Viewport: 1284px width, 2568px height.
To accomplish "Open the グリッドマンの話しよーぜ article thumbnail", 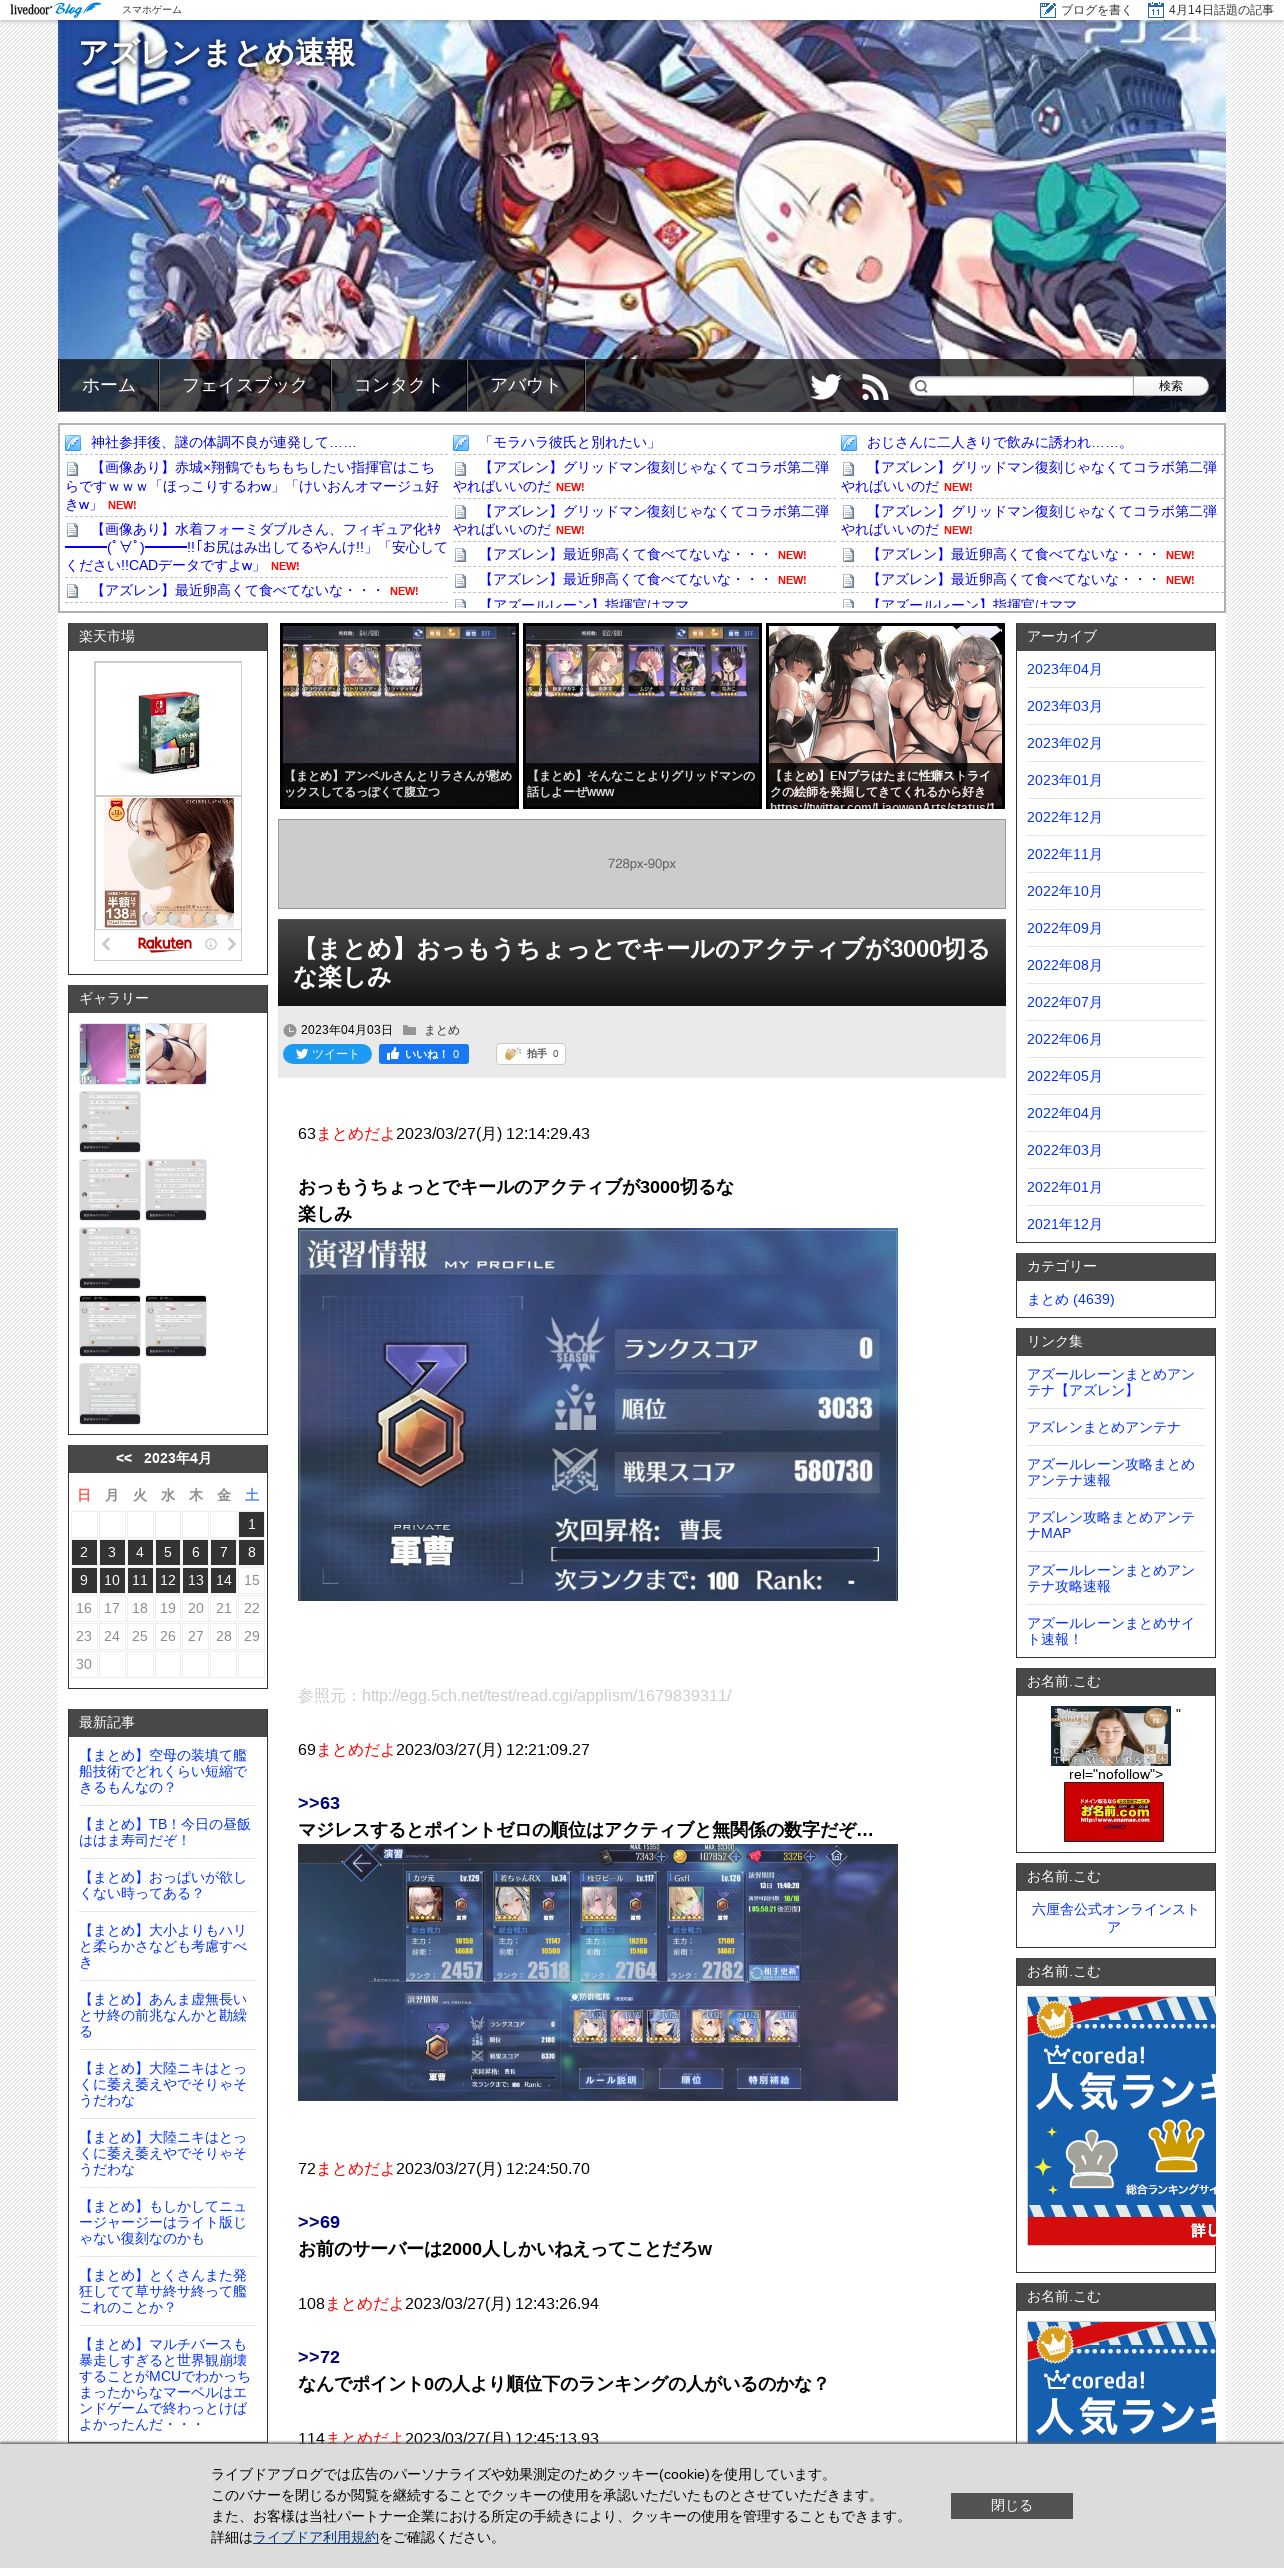I will point(642,715).
